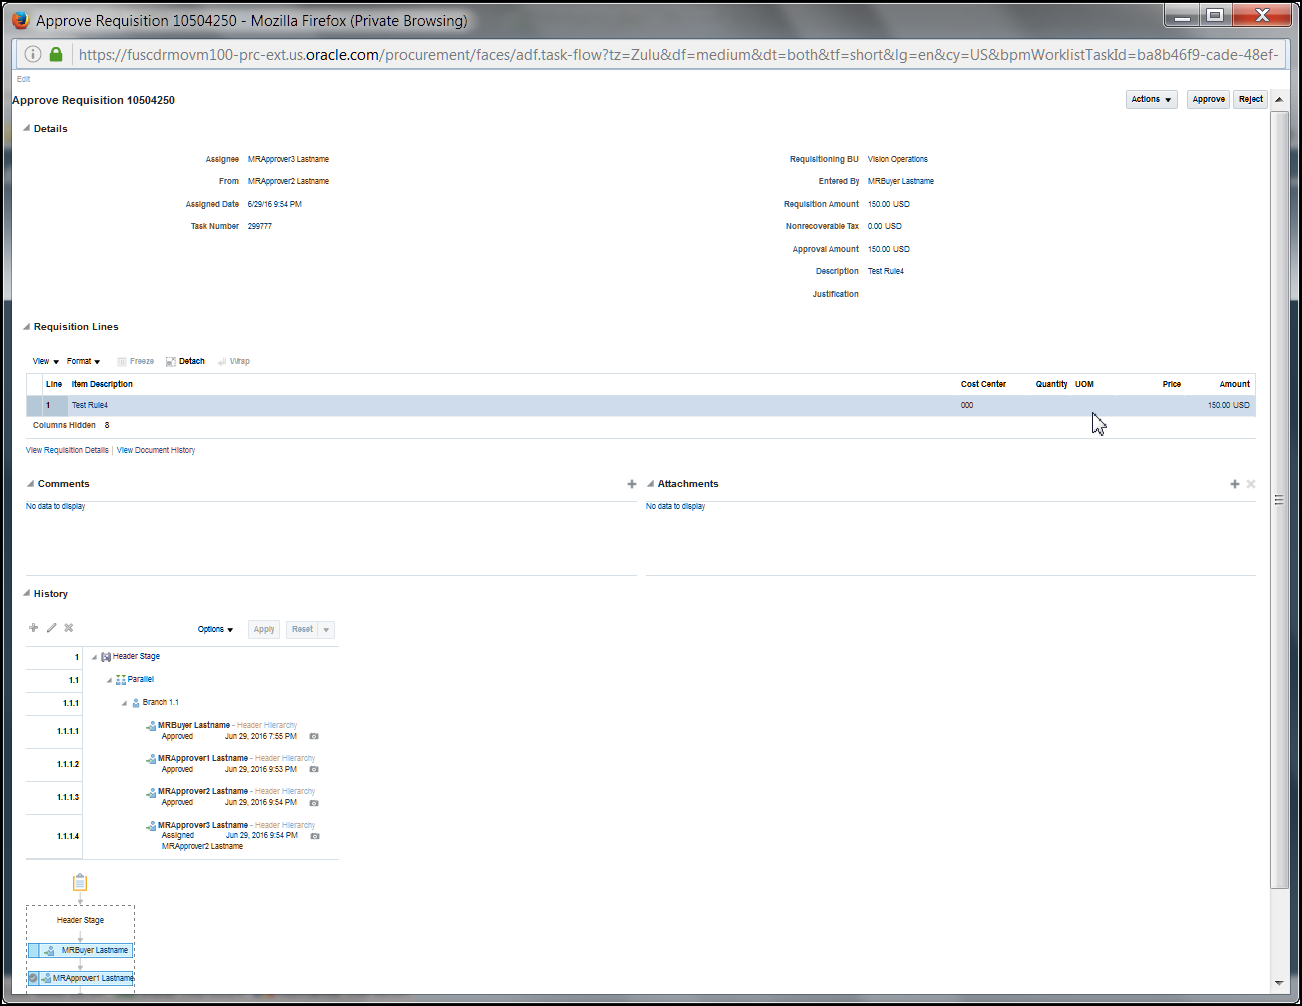This screenshot has height=1006, width=1302.
Task: Click the Detach icon above Requisition Lines
Action: [x=184, y=361]
